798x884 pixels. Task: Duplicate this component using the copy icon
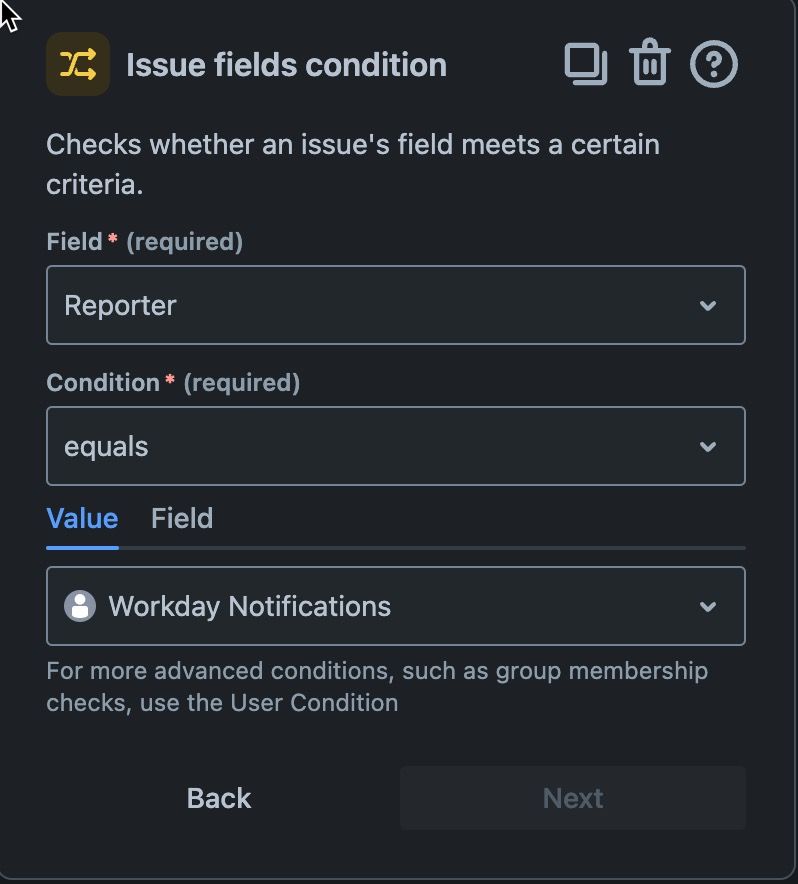(x=586, y=65)
